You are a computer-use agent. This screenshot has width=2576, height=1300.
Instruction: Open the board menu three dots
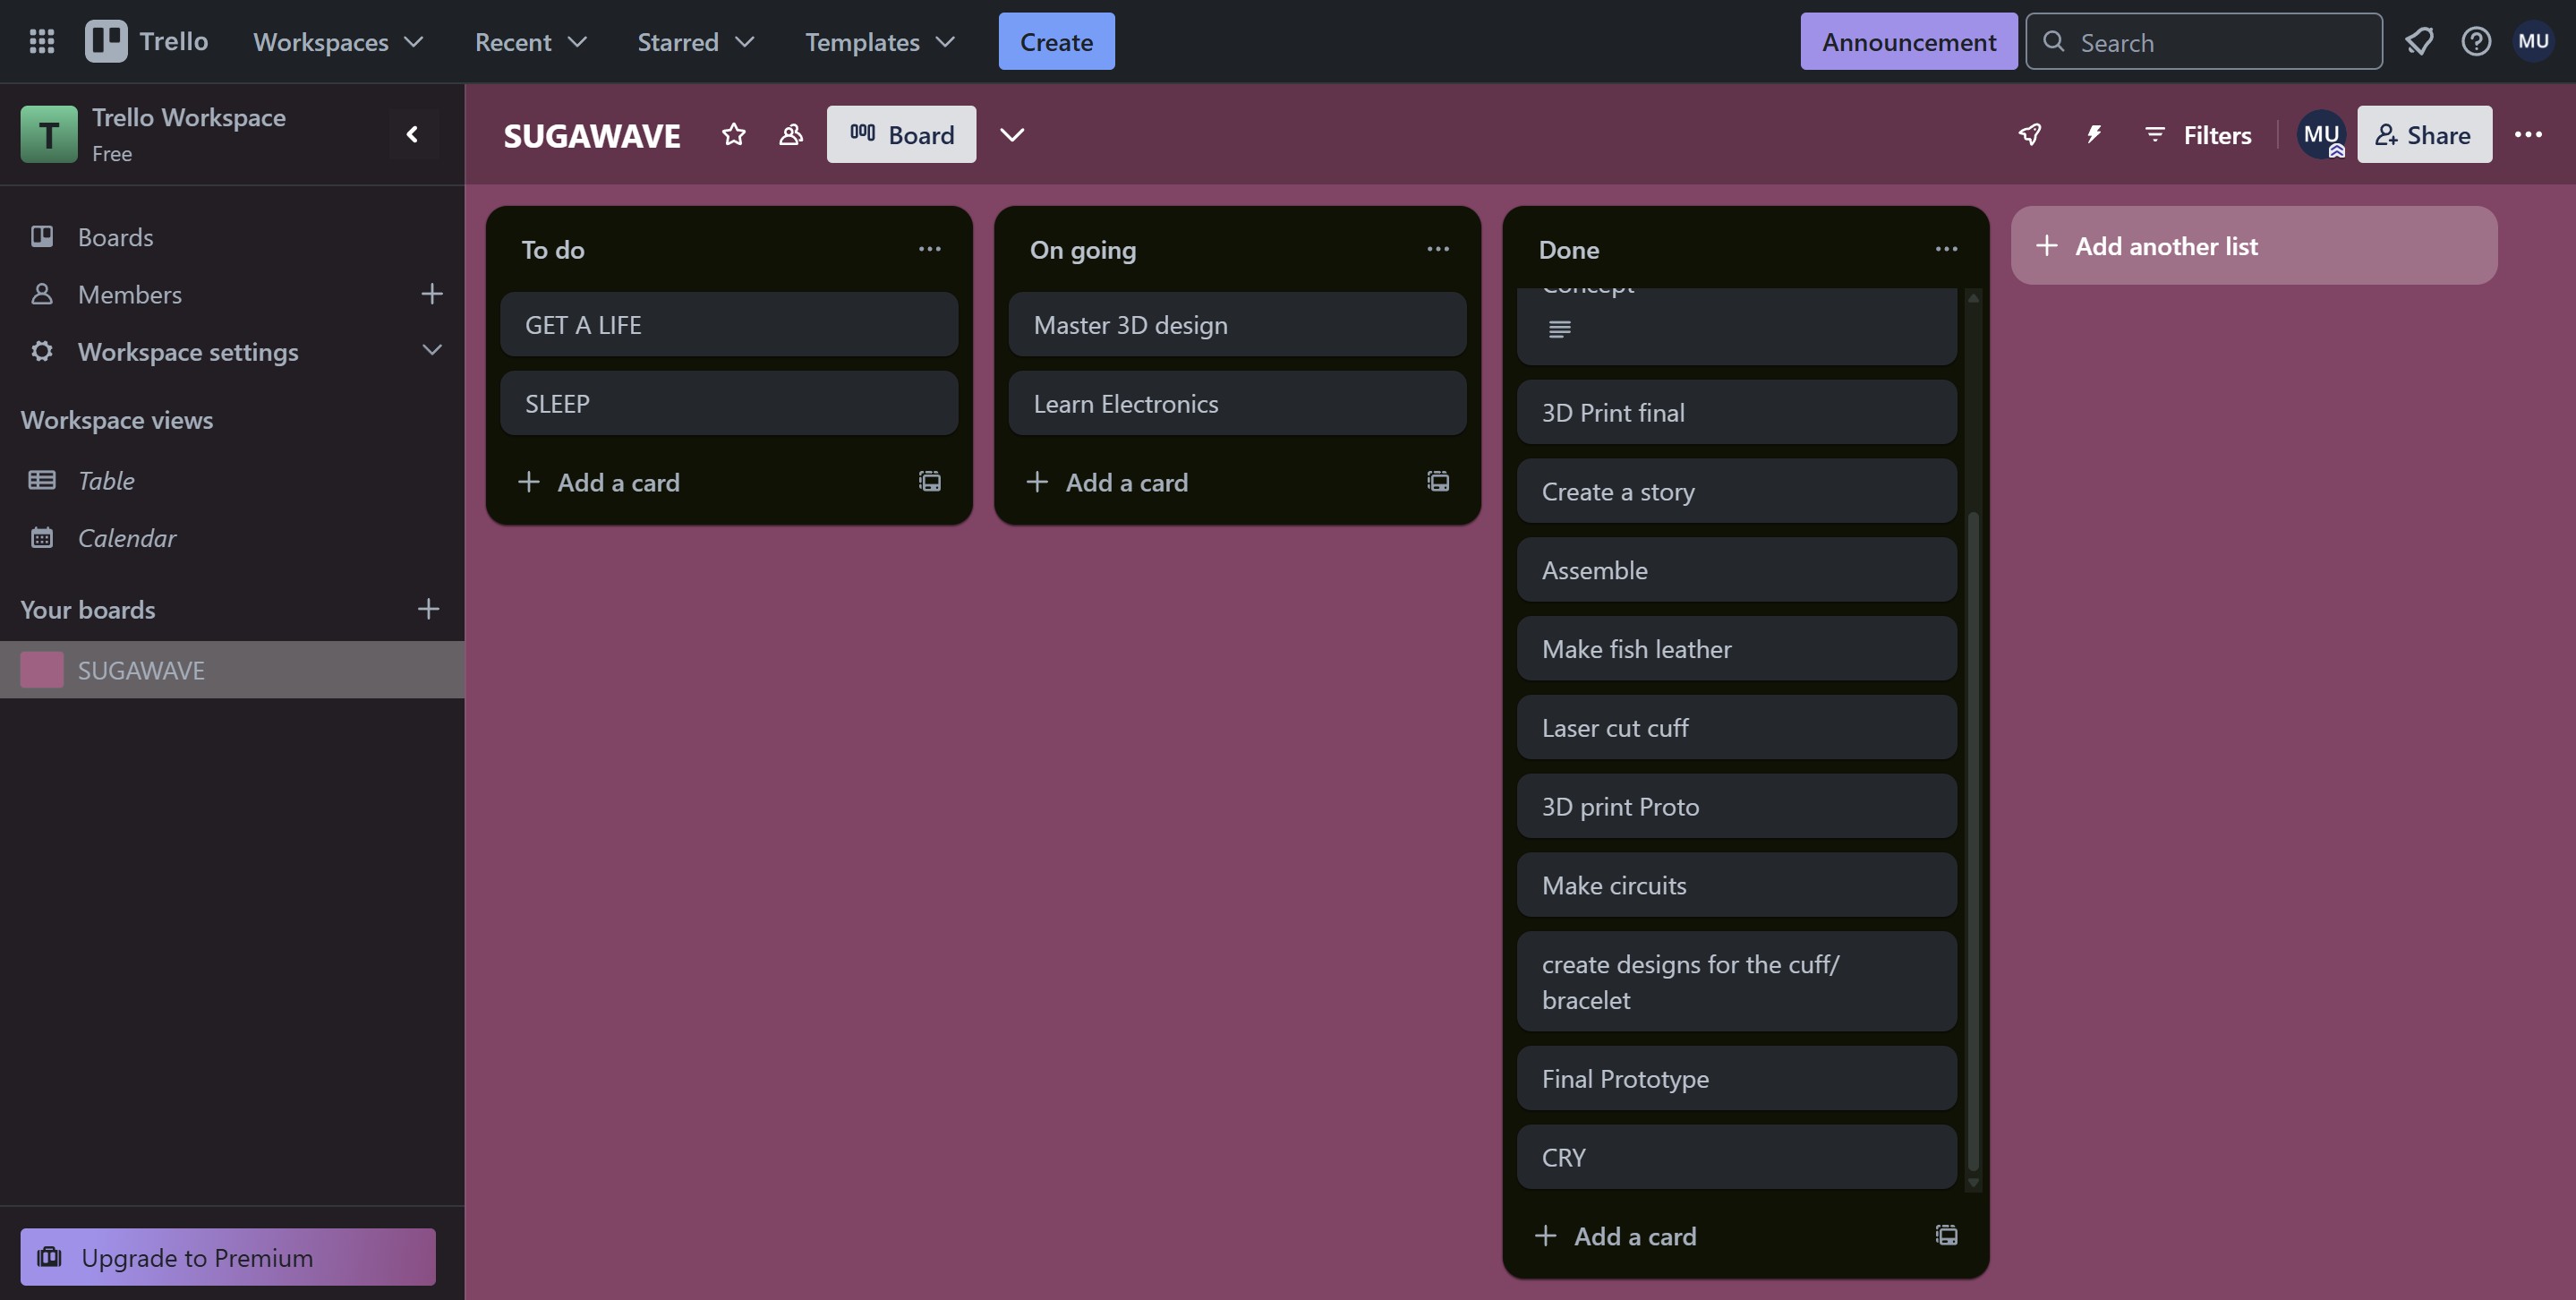(2527, 134)
